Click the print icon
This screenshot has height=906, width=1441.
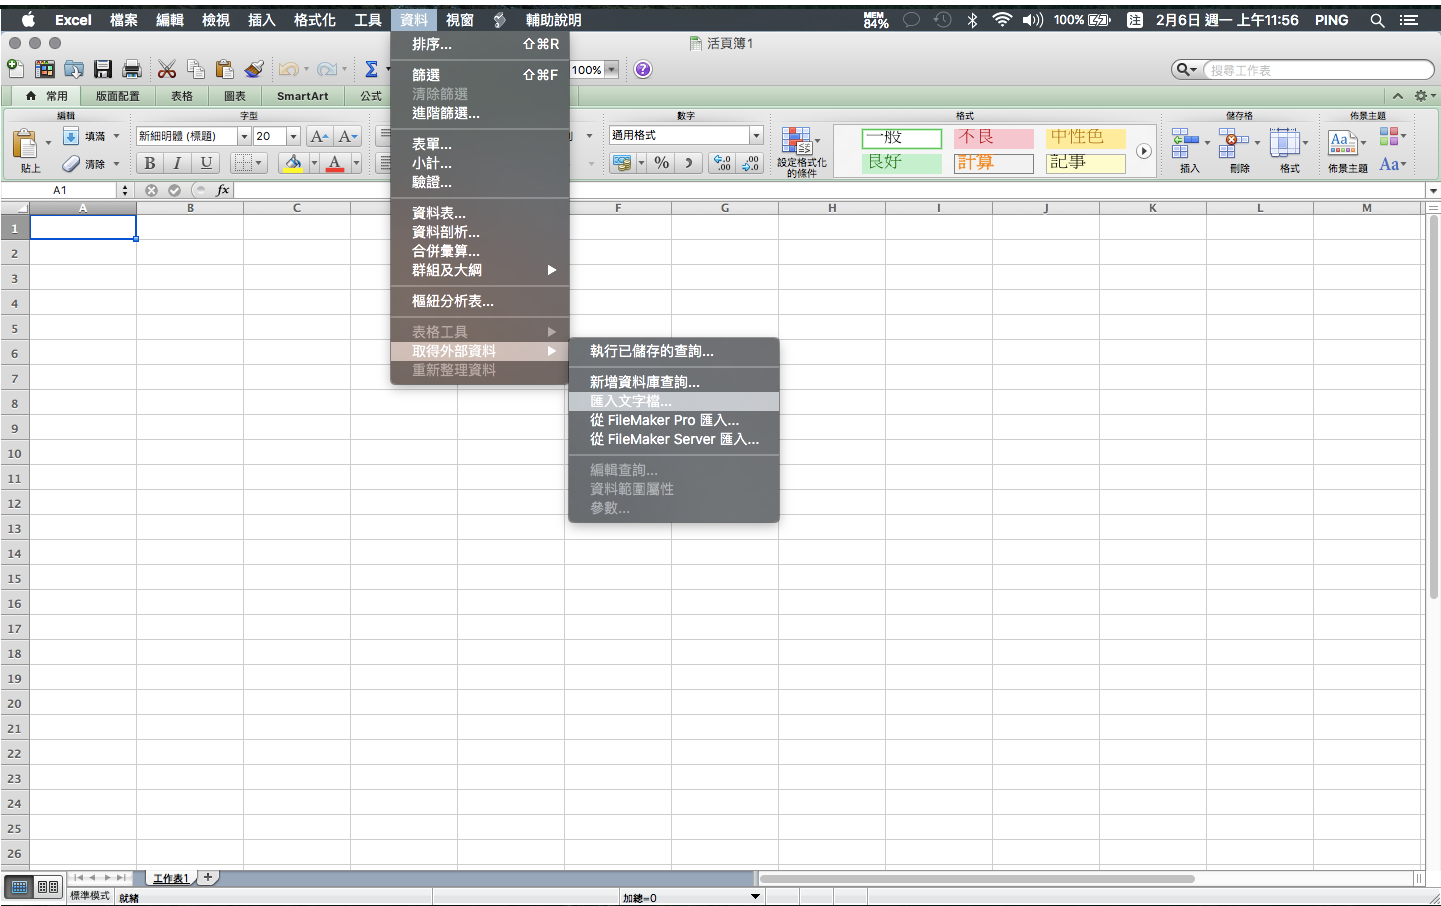132,69
